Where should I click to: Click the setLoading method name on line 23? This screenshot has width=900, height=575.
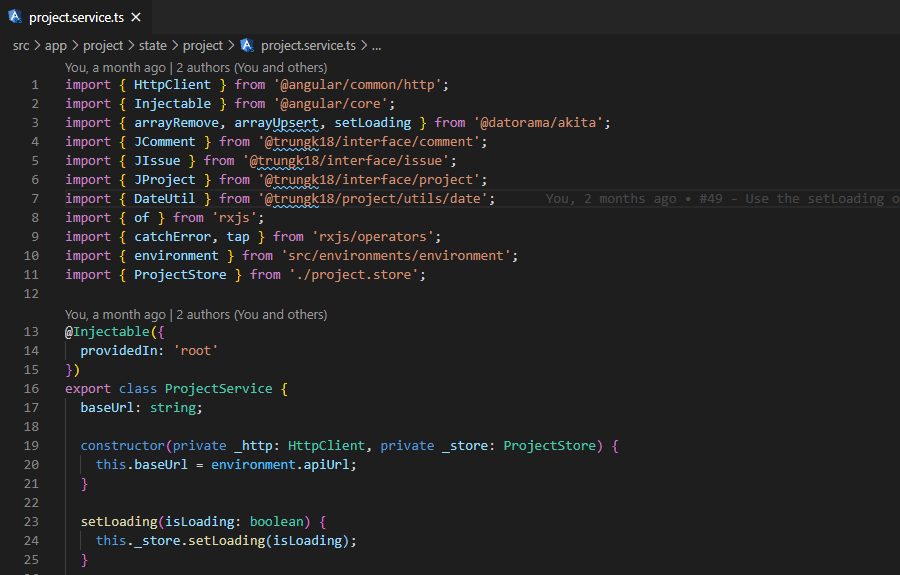tap(119, 521)
